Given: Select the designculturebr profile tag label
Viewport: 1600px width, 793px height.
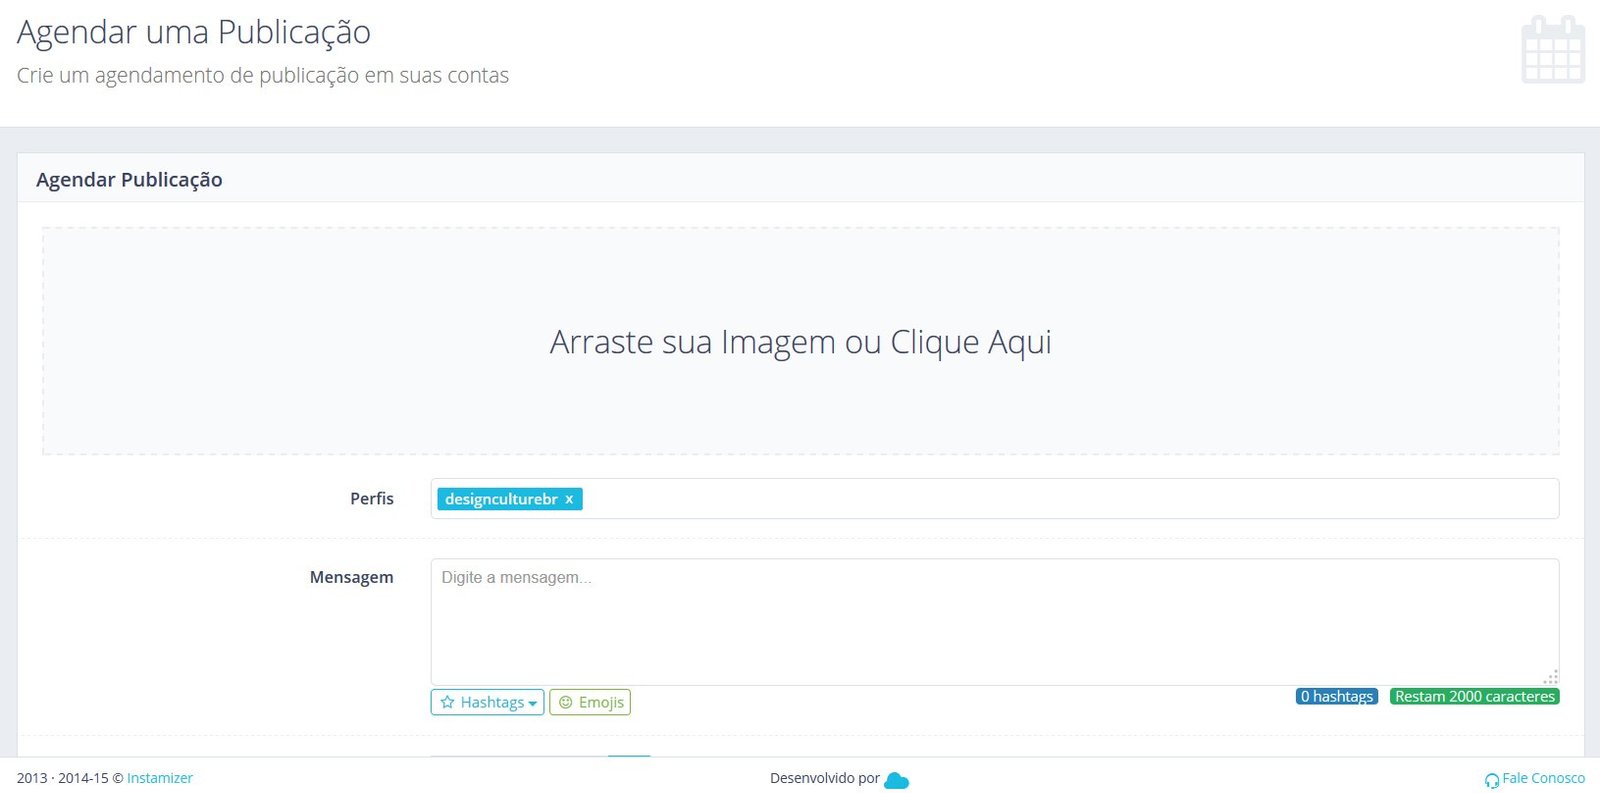Looking at the screenshot, I should (x=501, y=499).
